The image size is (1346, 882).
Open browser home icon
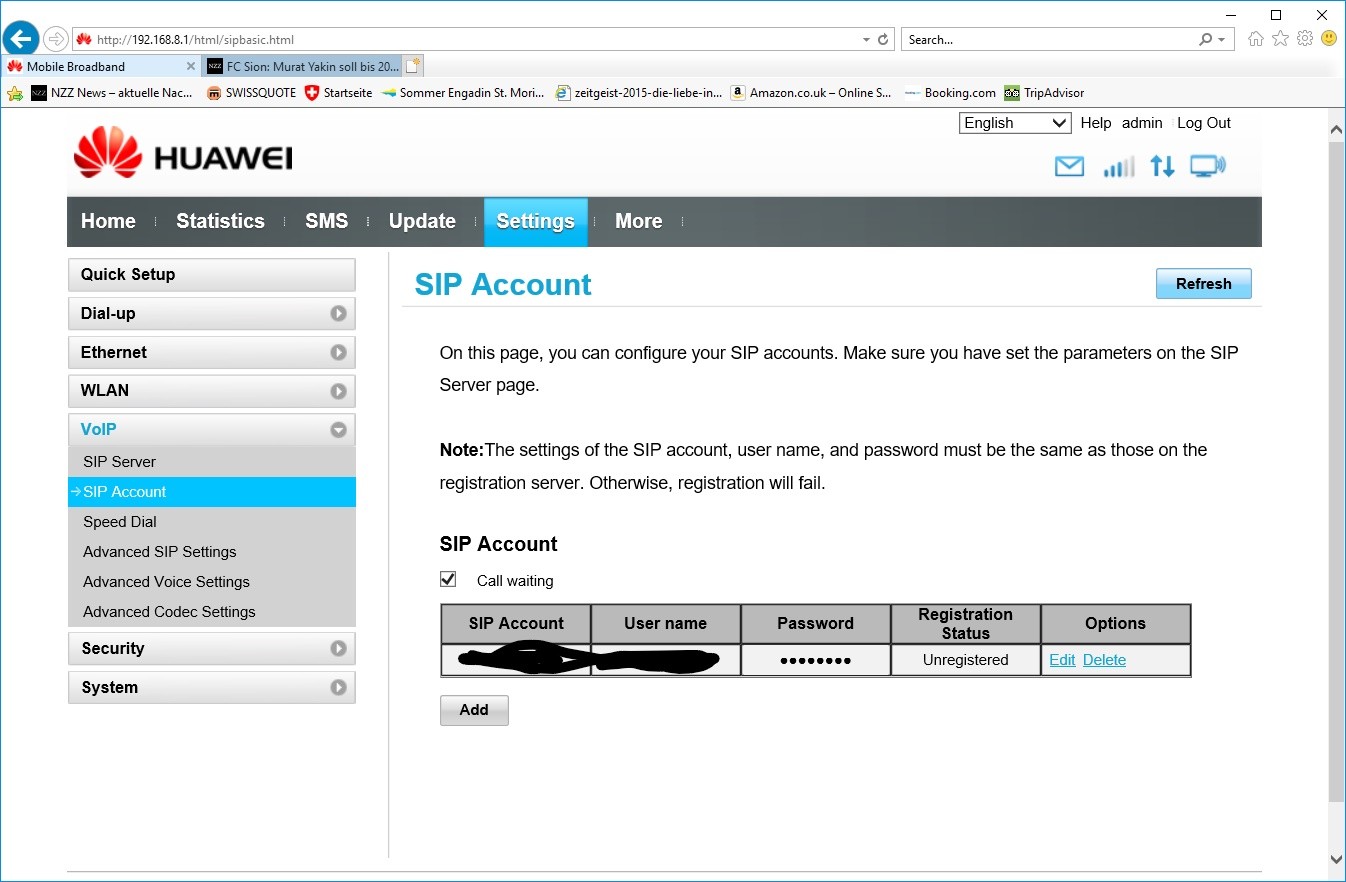click(x=1256, y=39)
